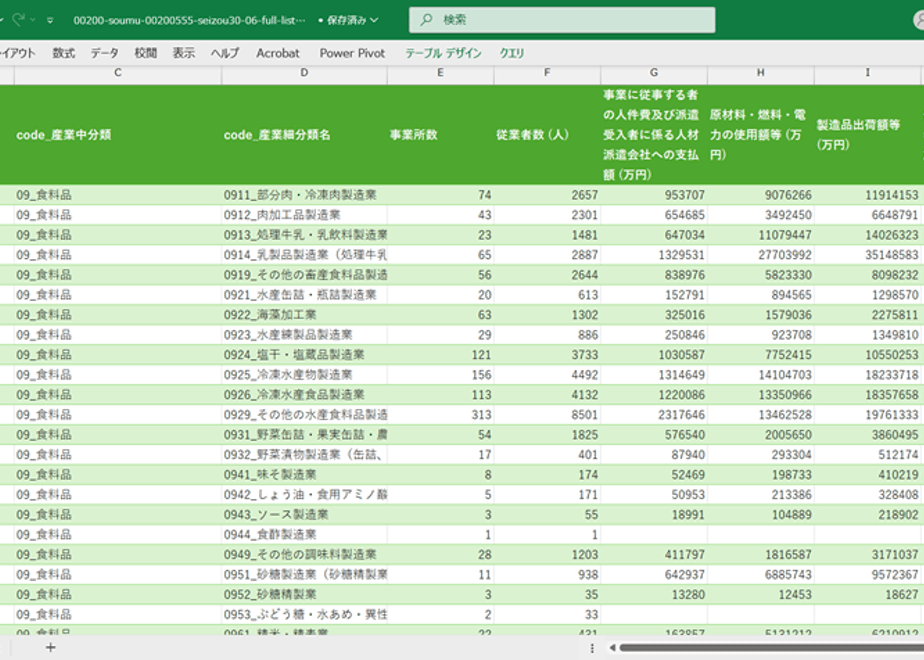924x660 pixels.
Task: Click the 事業所数 header cell
Action: click(x=440, y=135)
